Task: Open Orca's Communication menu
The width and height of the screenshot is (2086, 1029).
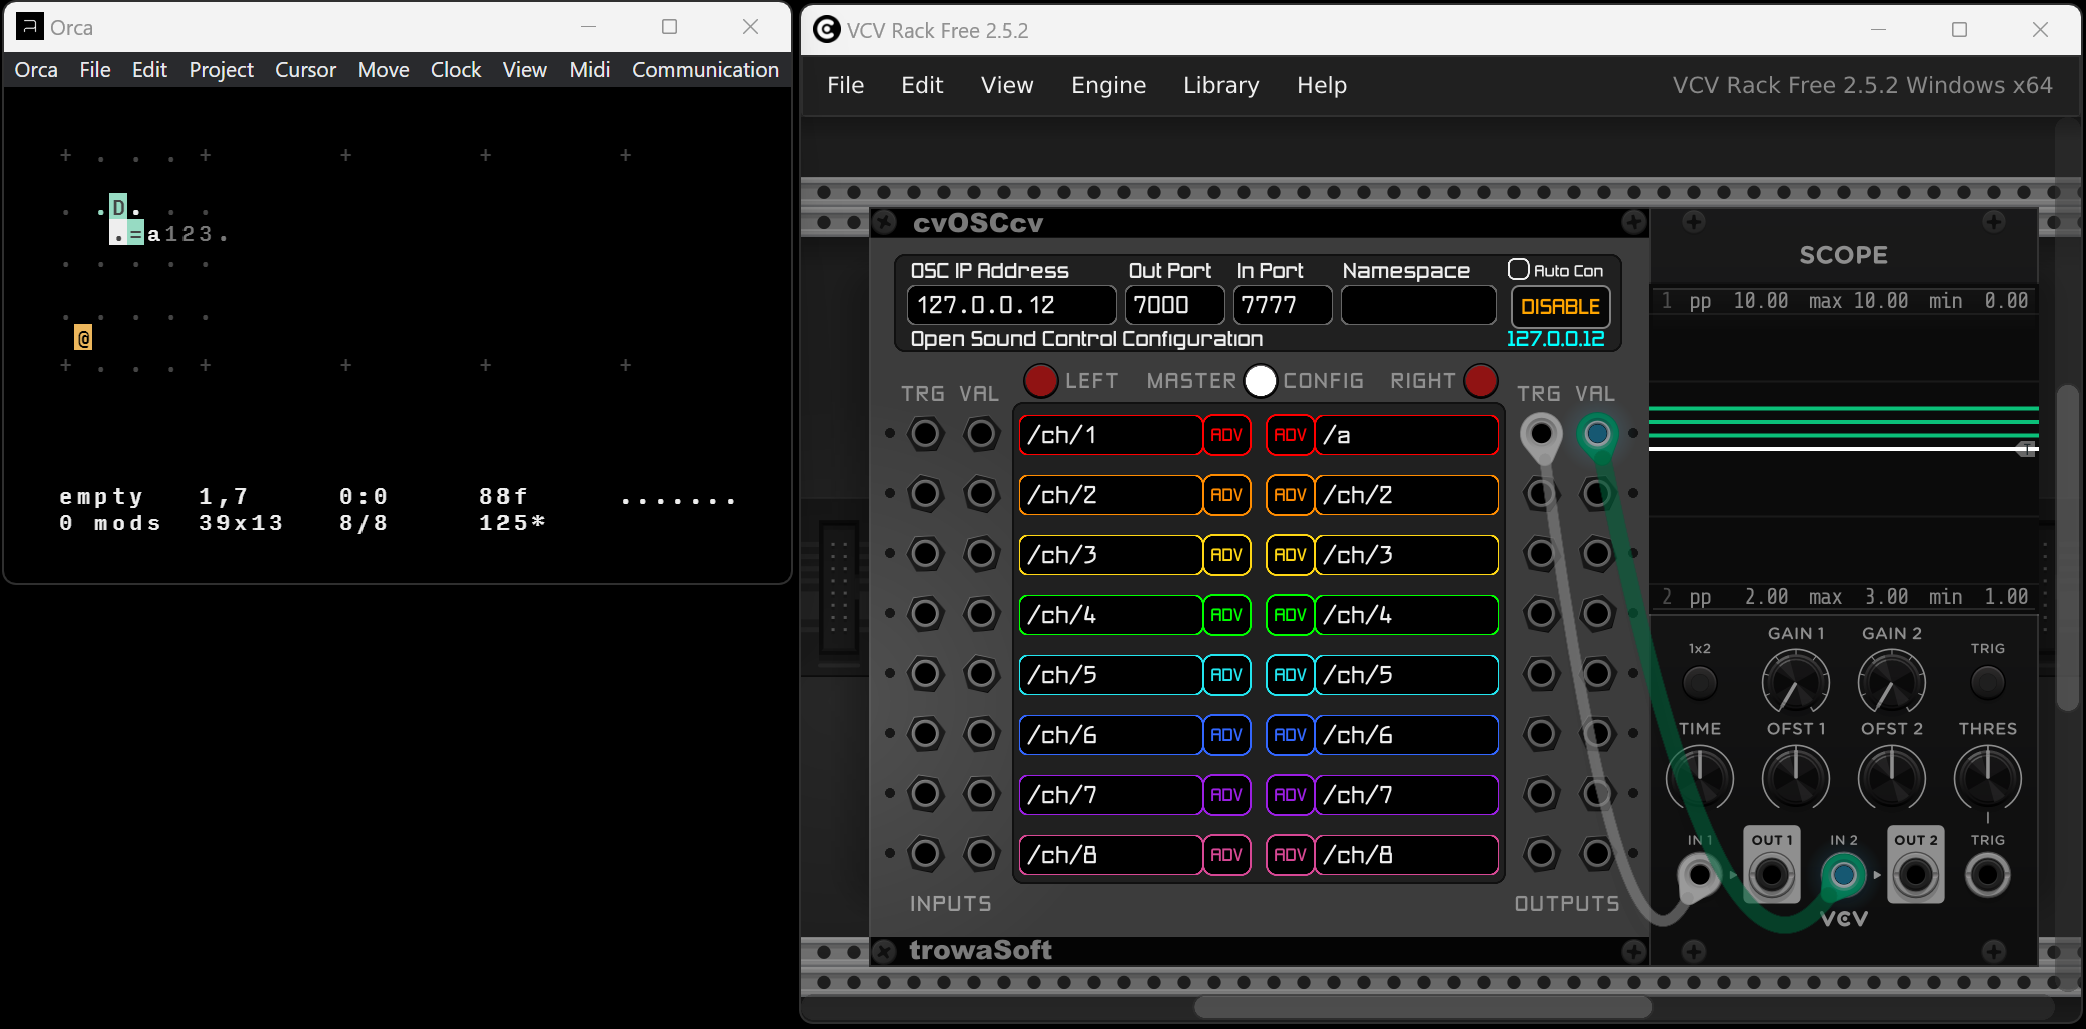Action: (x=705, y=70)
